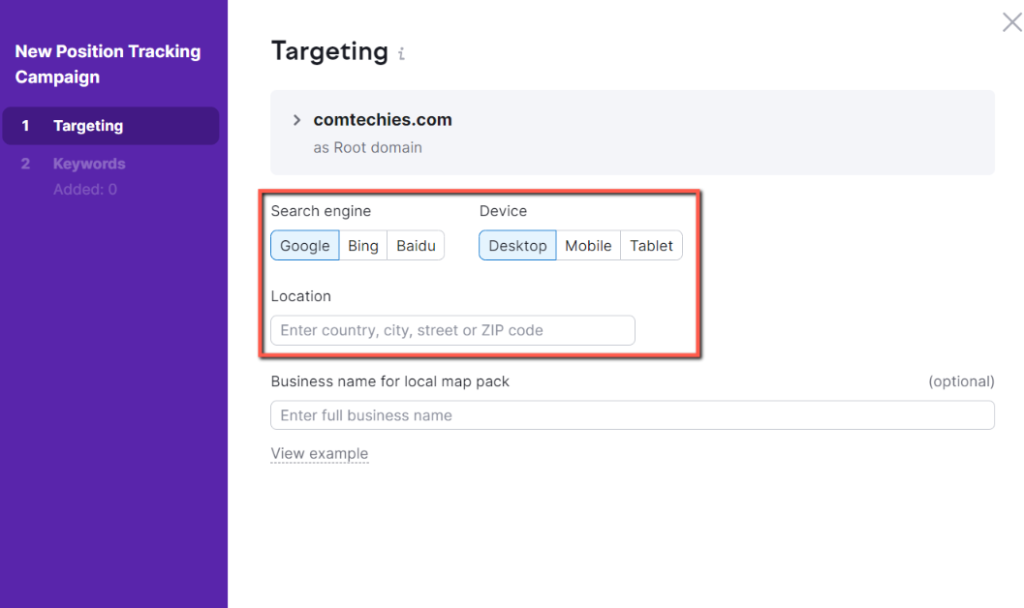Close the New Position Tracking Campaign dialog

coord(1011,22)
